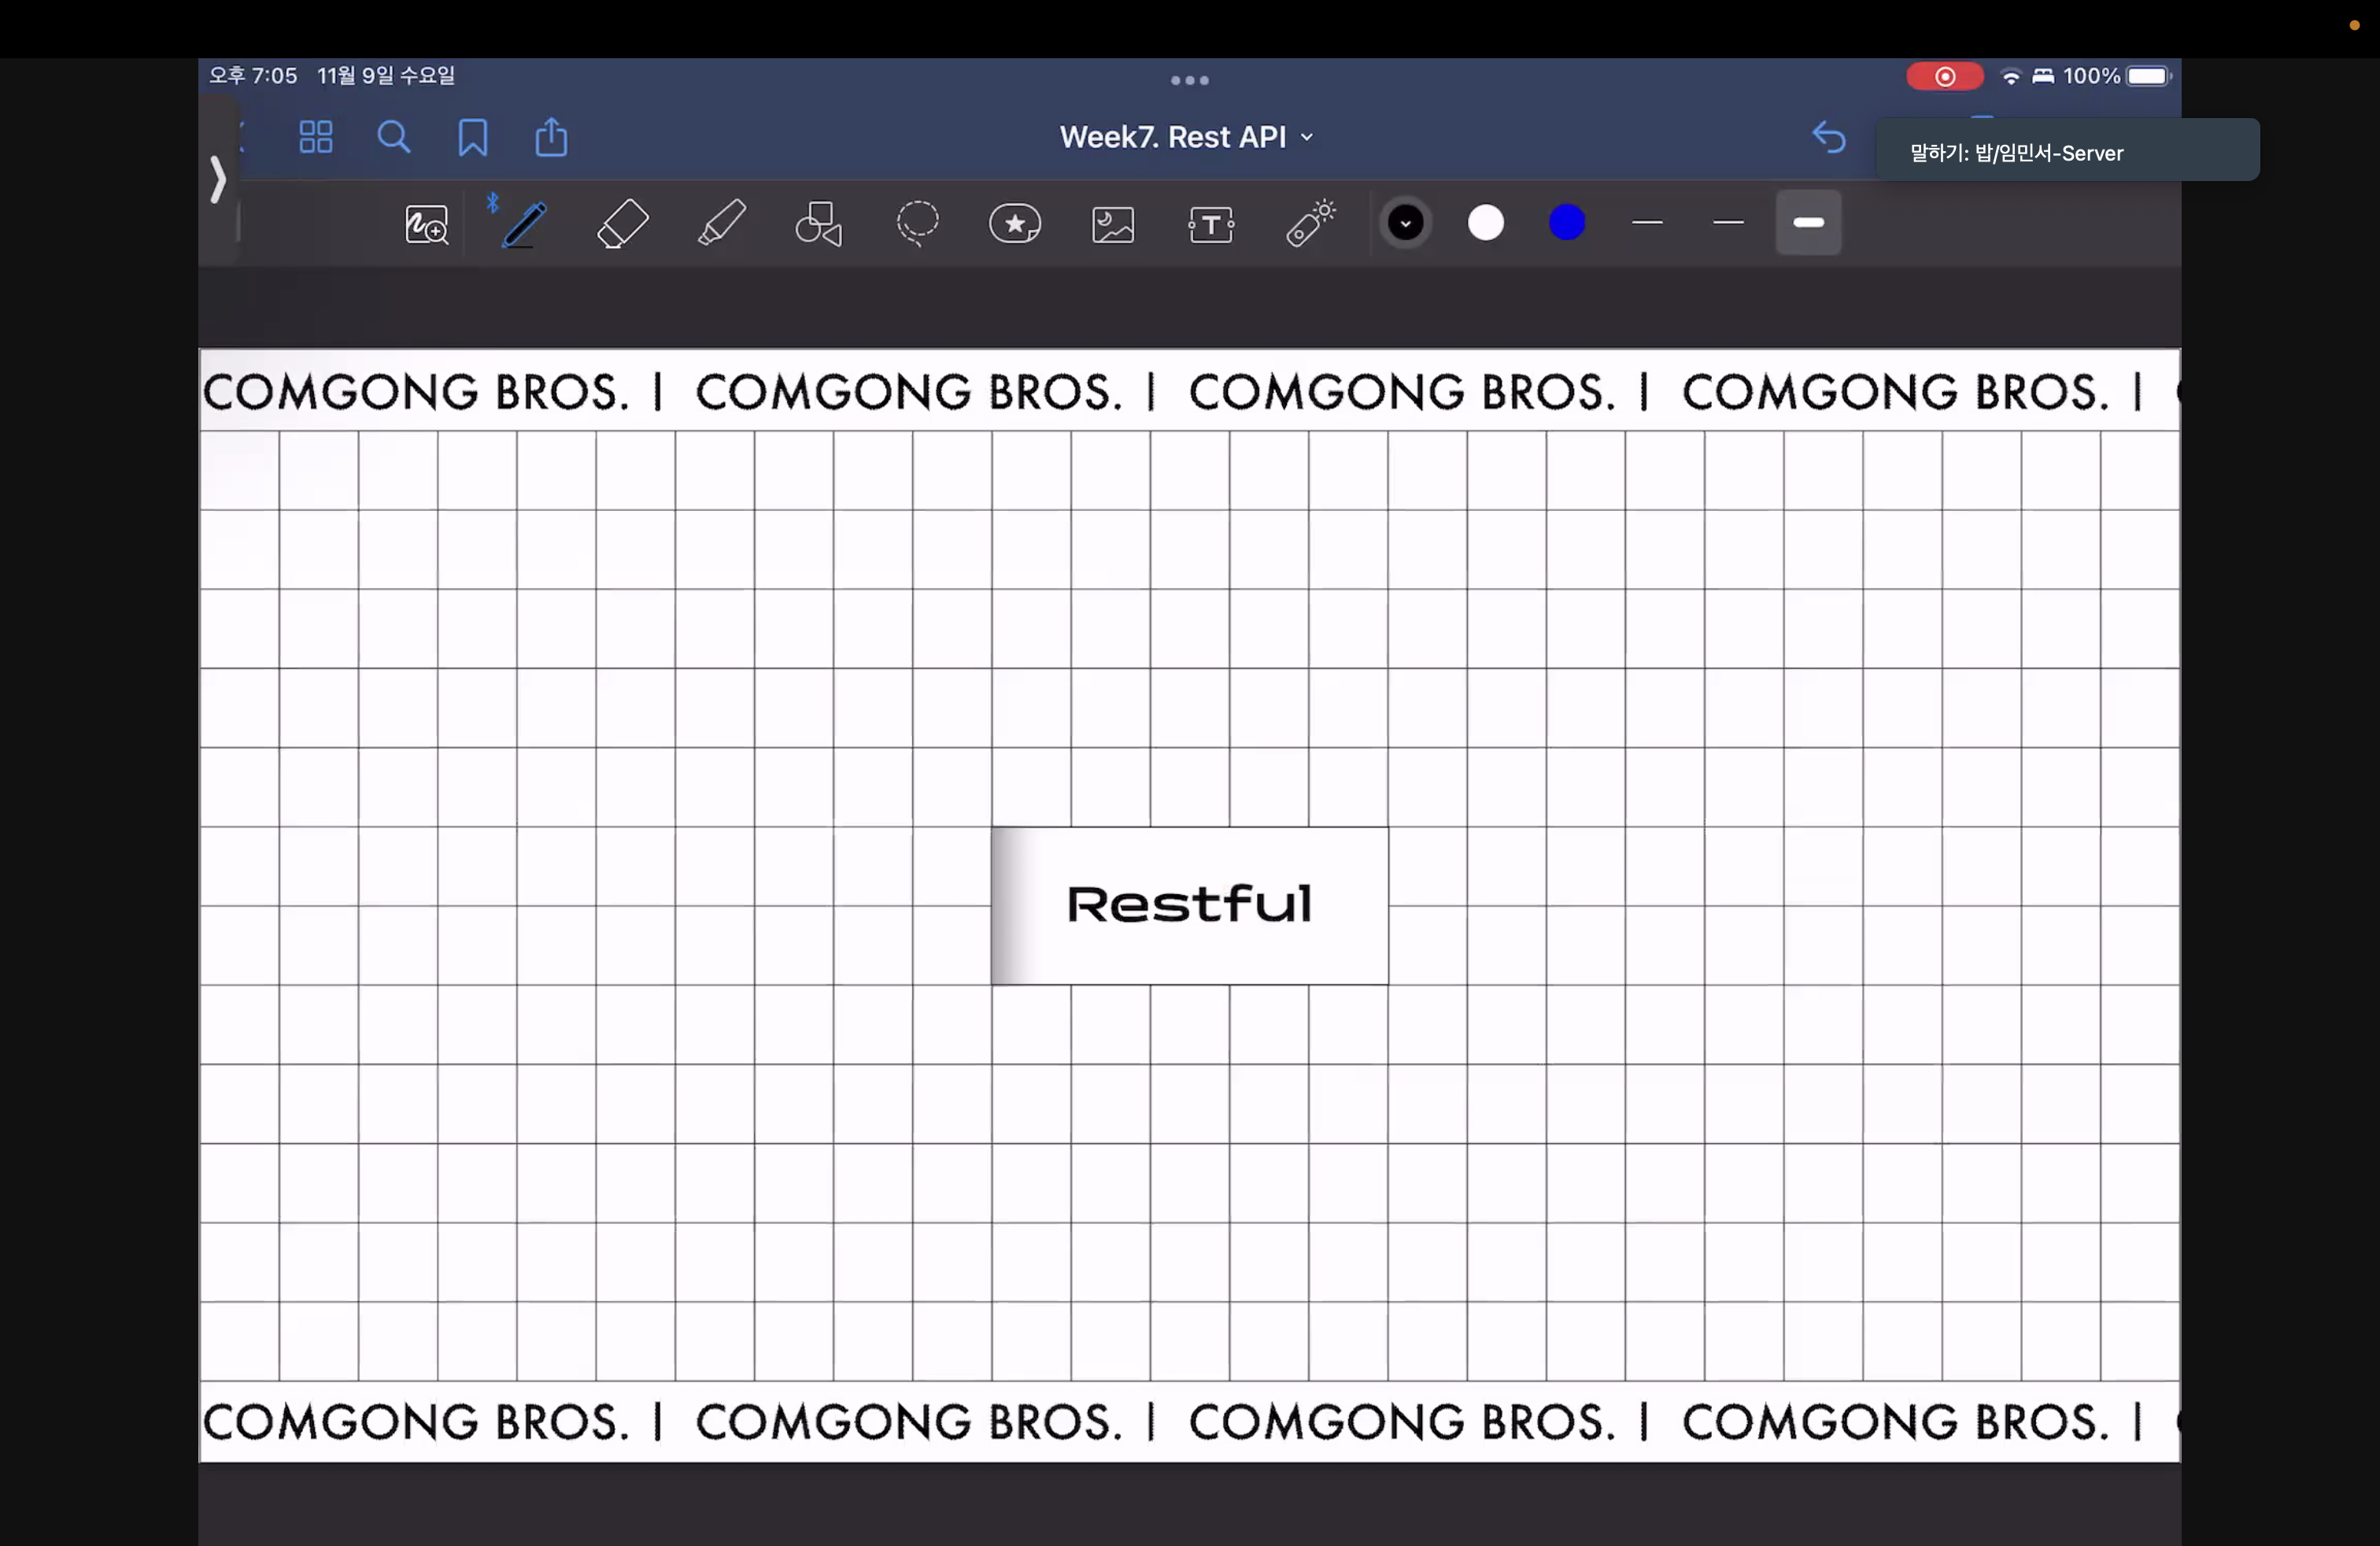2380x1546 pixels.
Task: Select the Image insert tool
Action: [1113, 224]
